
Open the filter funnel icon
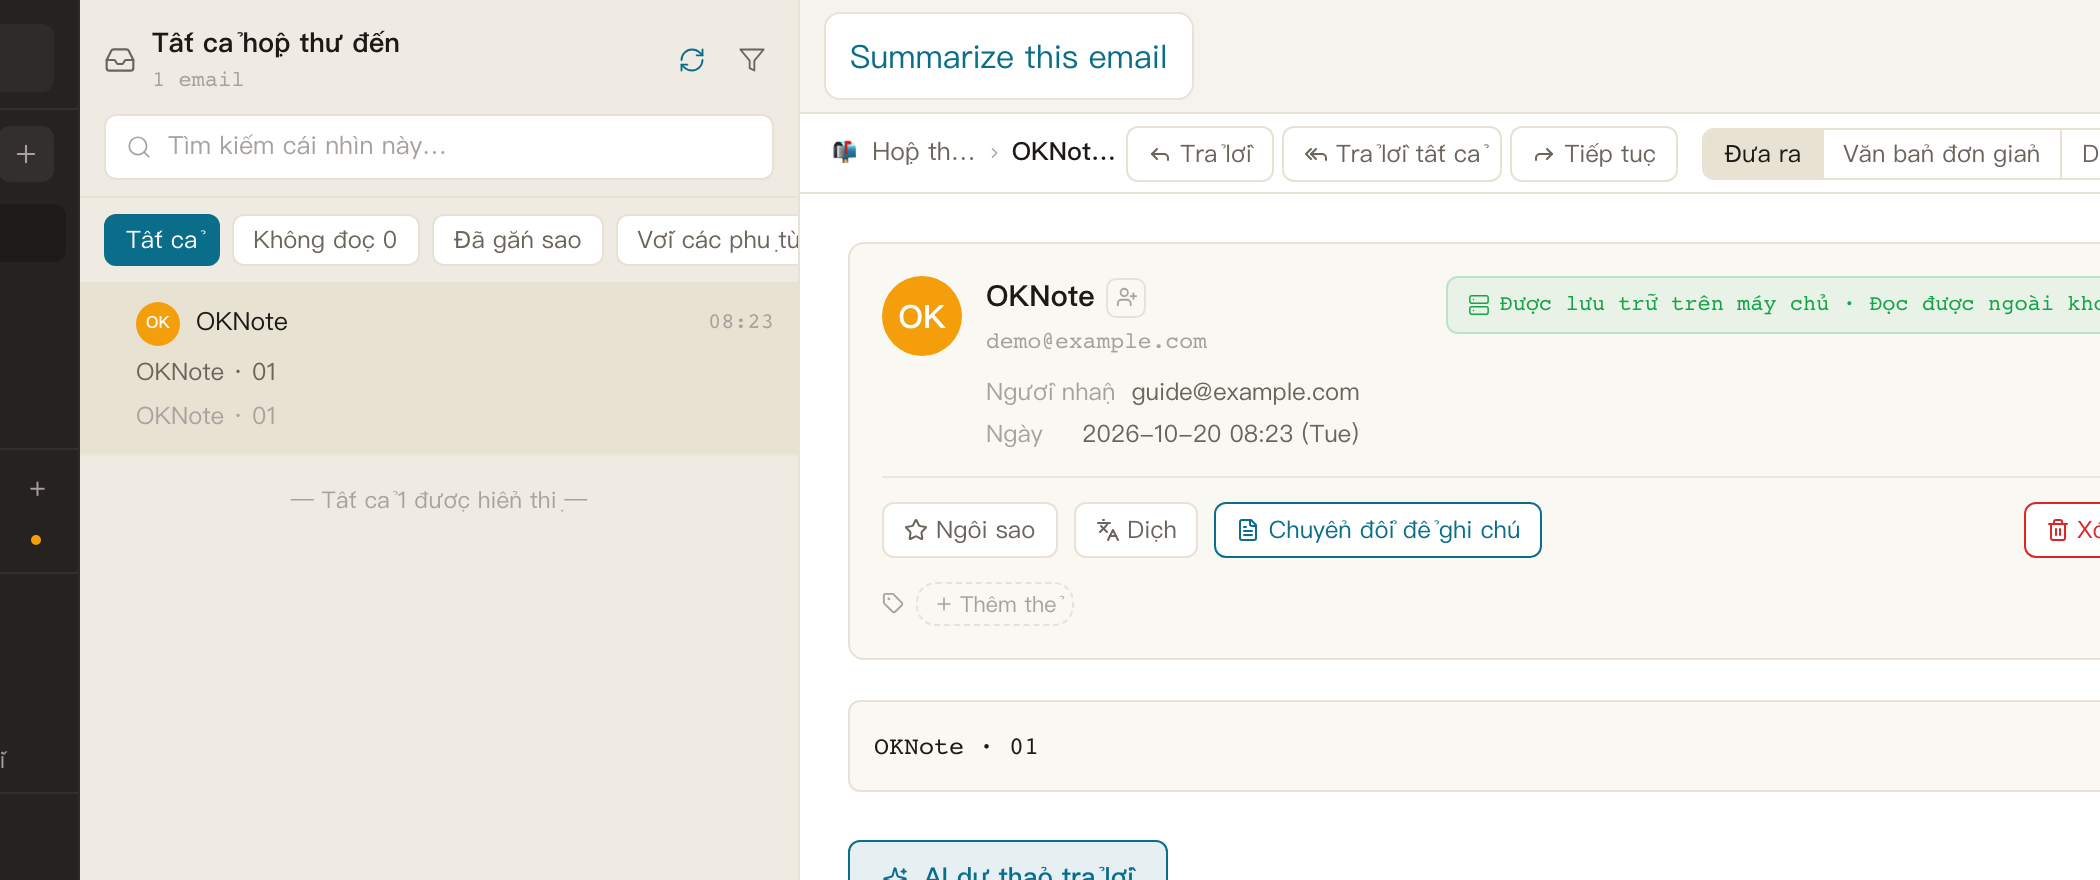752,60
